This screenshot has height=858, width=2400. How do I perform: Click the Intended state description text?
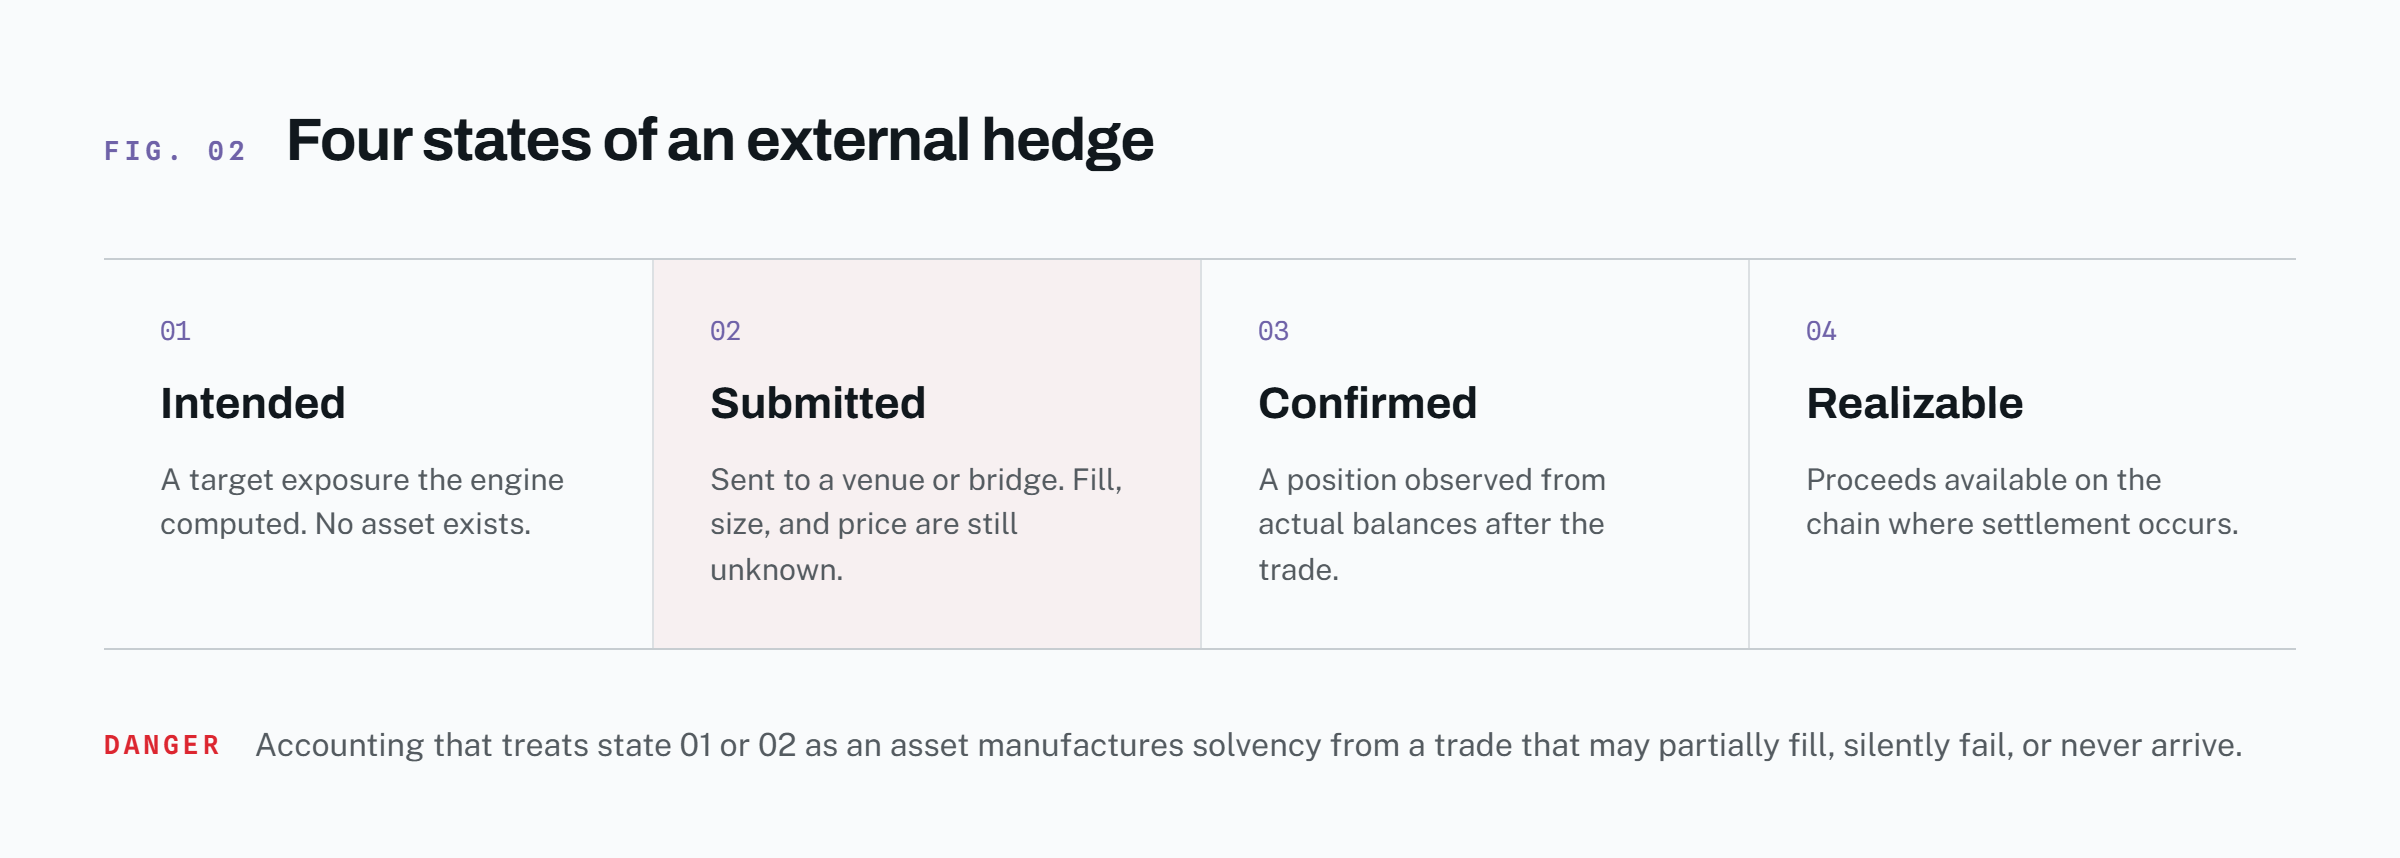click(x=362, y=502)
